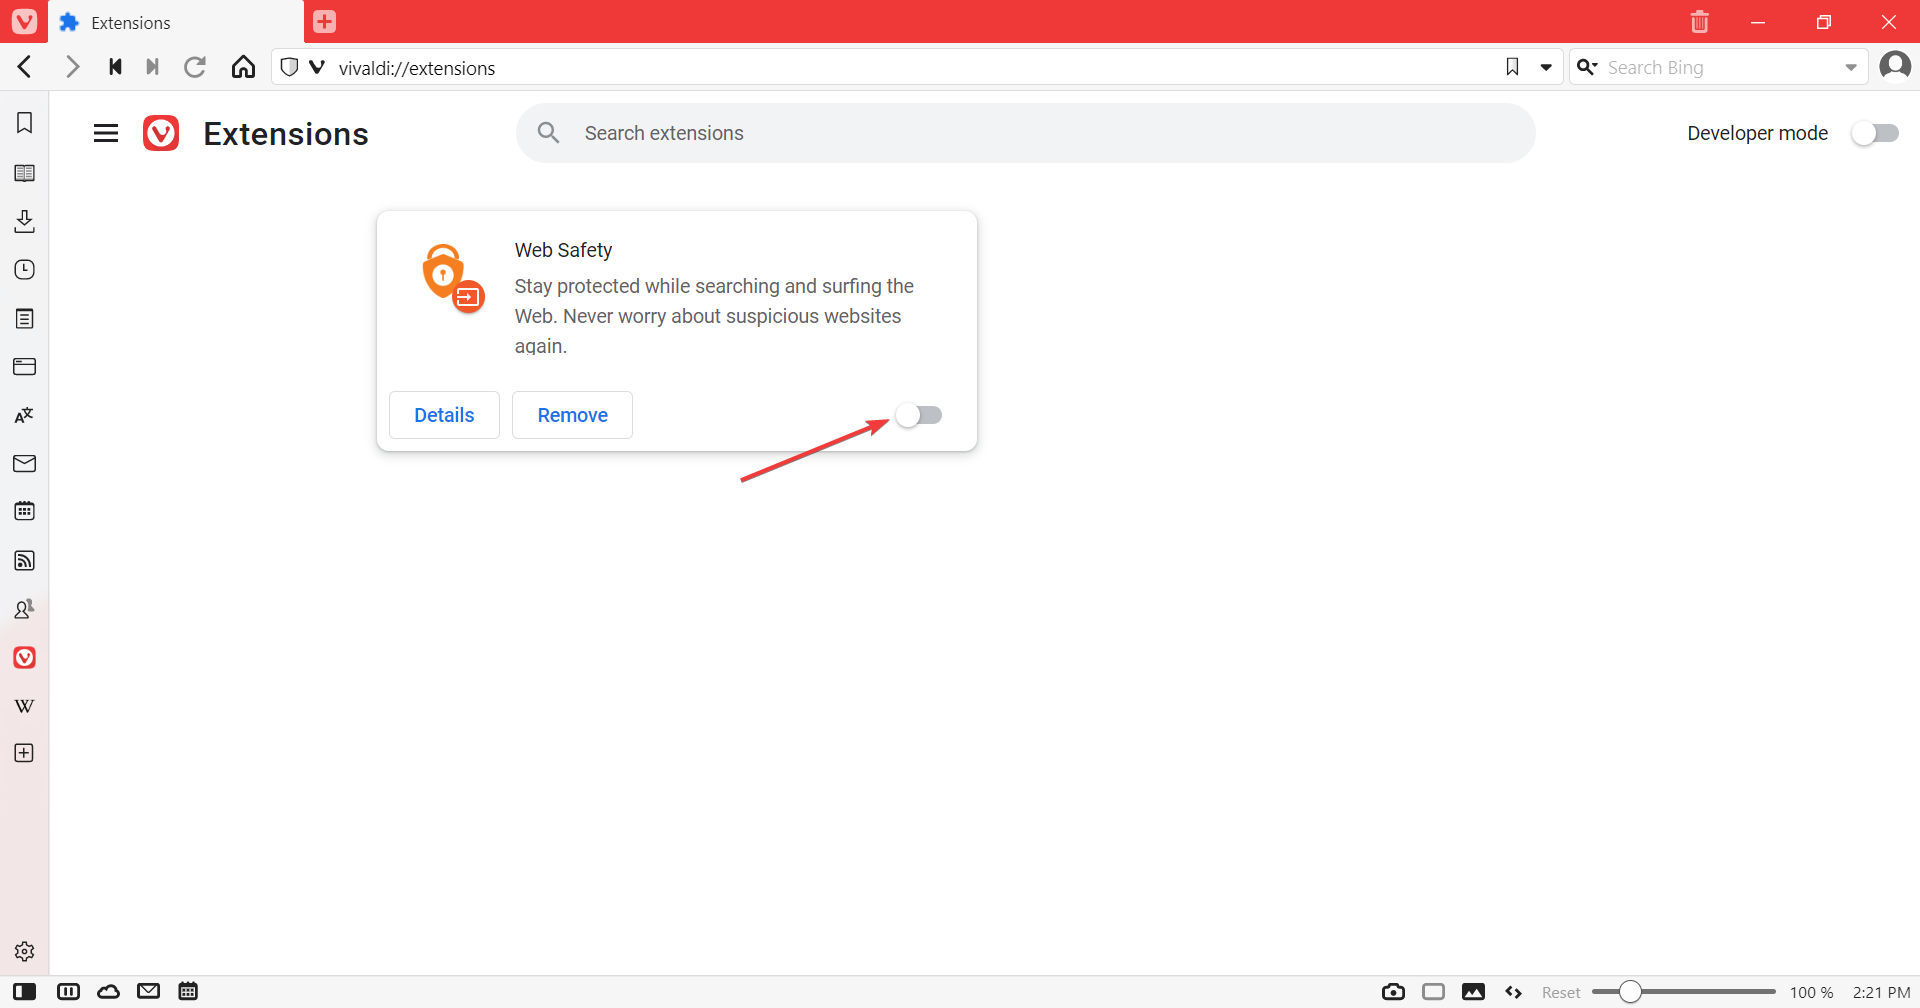Open page actions code icon
The width and height of the screenshot is (1920, 1008).
pyautogui.click(x=1513, y=992)
